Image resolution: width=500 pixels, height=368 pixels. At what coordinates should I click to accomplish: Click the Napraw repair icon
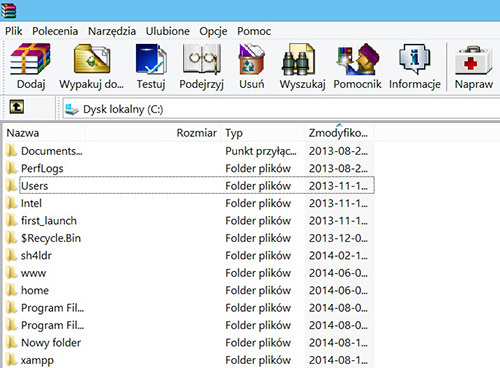point(474,60)
